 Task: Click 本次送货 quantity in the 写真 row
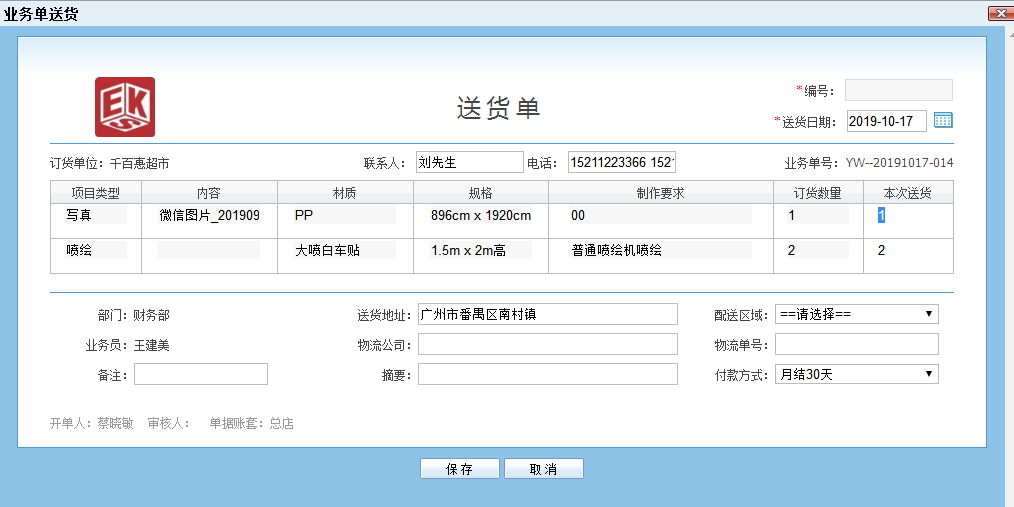coord(906,215)
